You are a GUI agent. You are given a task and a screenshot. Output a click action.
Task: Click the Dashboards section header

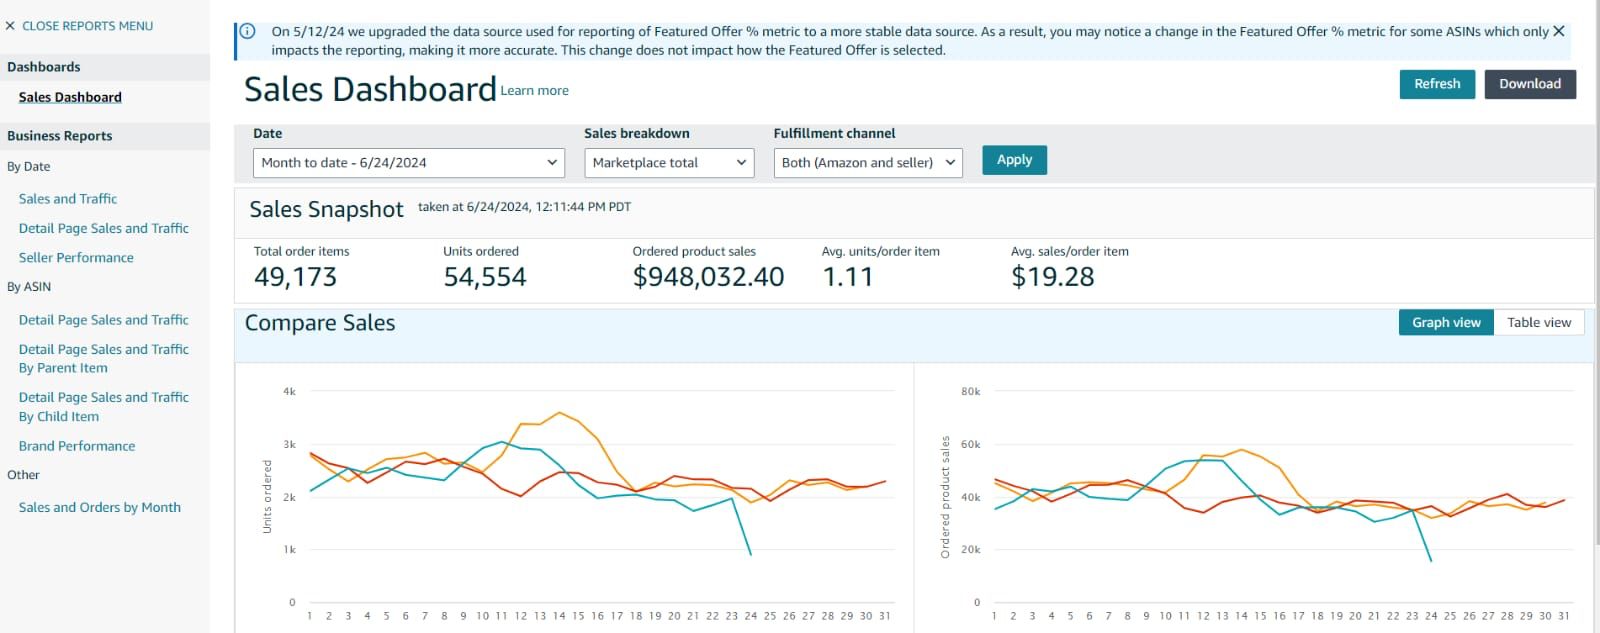(x=44, y=67)
